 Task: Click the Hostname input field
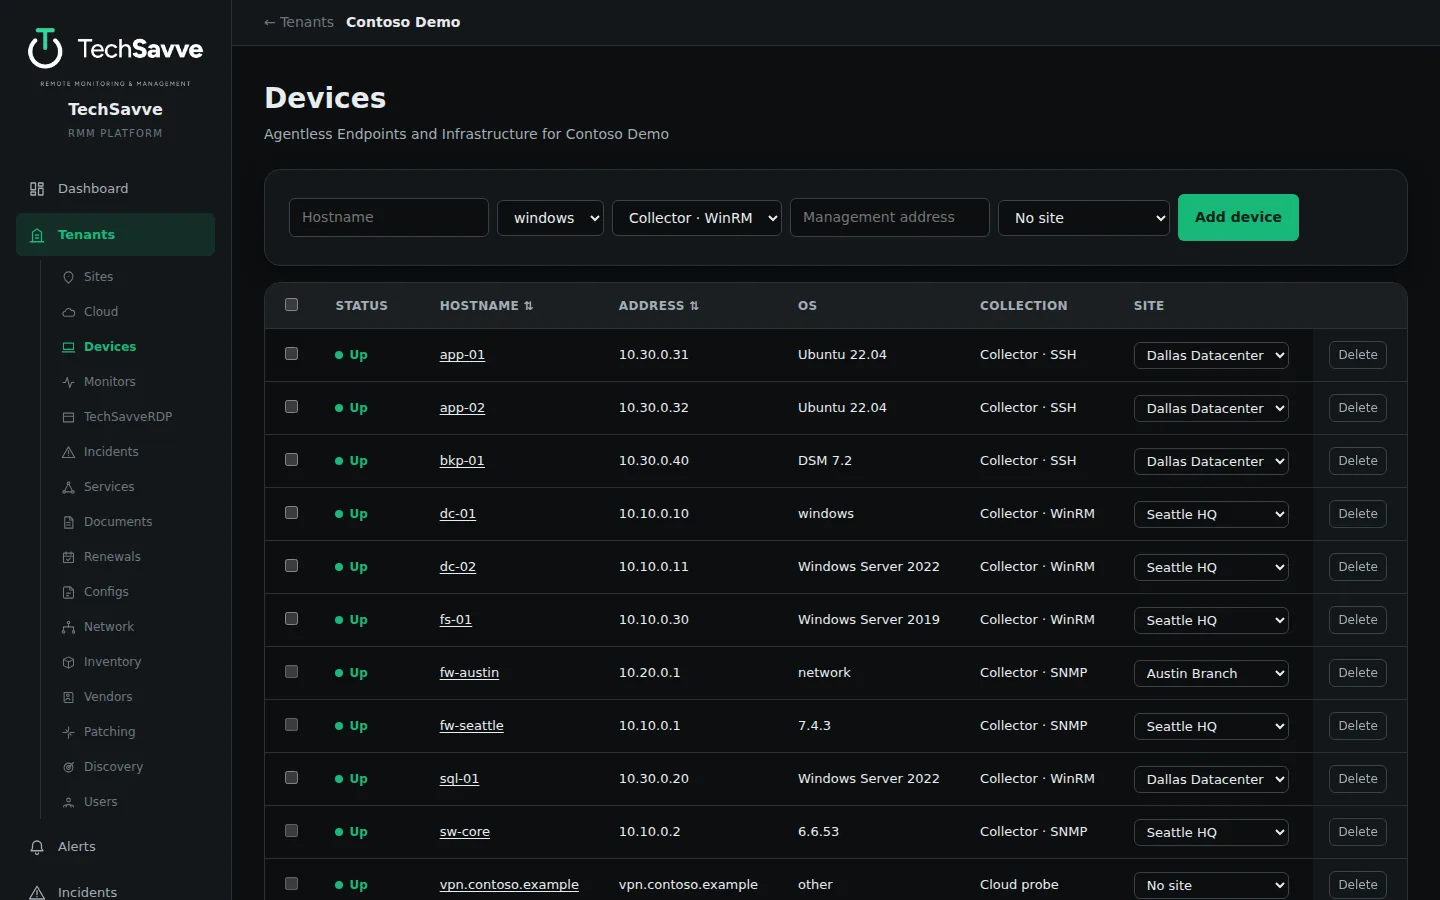coord(389,218)
